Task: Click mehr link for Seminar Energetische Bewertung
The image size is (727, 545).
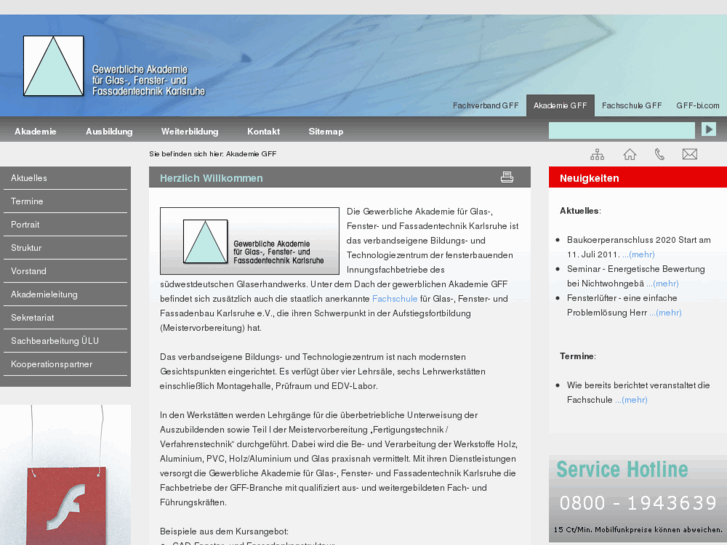Action: 663,283
